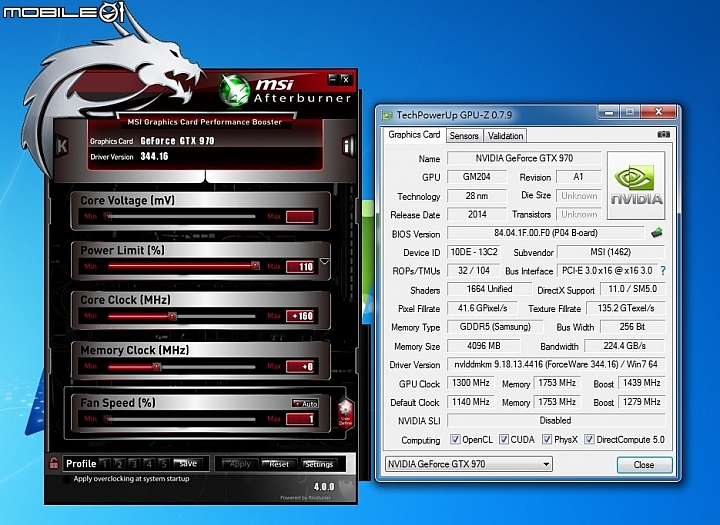Click the Shaders 1664 Unified value
This screenshot has height=525, width=720.
coord(489,289)
